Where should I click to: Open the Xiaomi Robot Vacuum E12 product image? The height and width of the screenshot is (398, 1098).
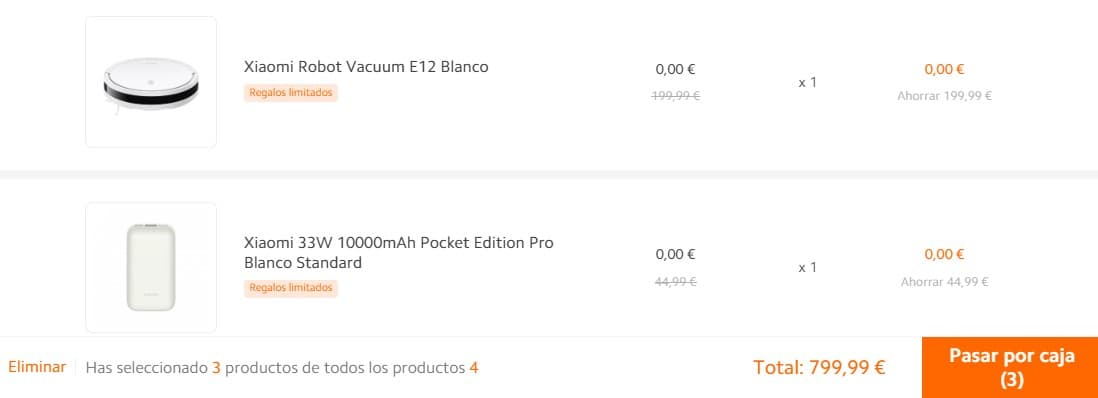[151, 82]
